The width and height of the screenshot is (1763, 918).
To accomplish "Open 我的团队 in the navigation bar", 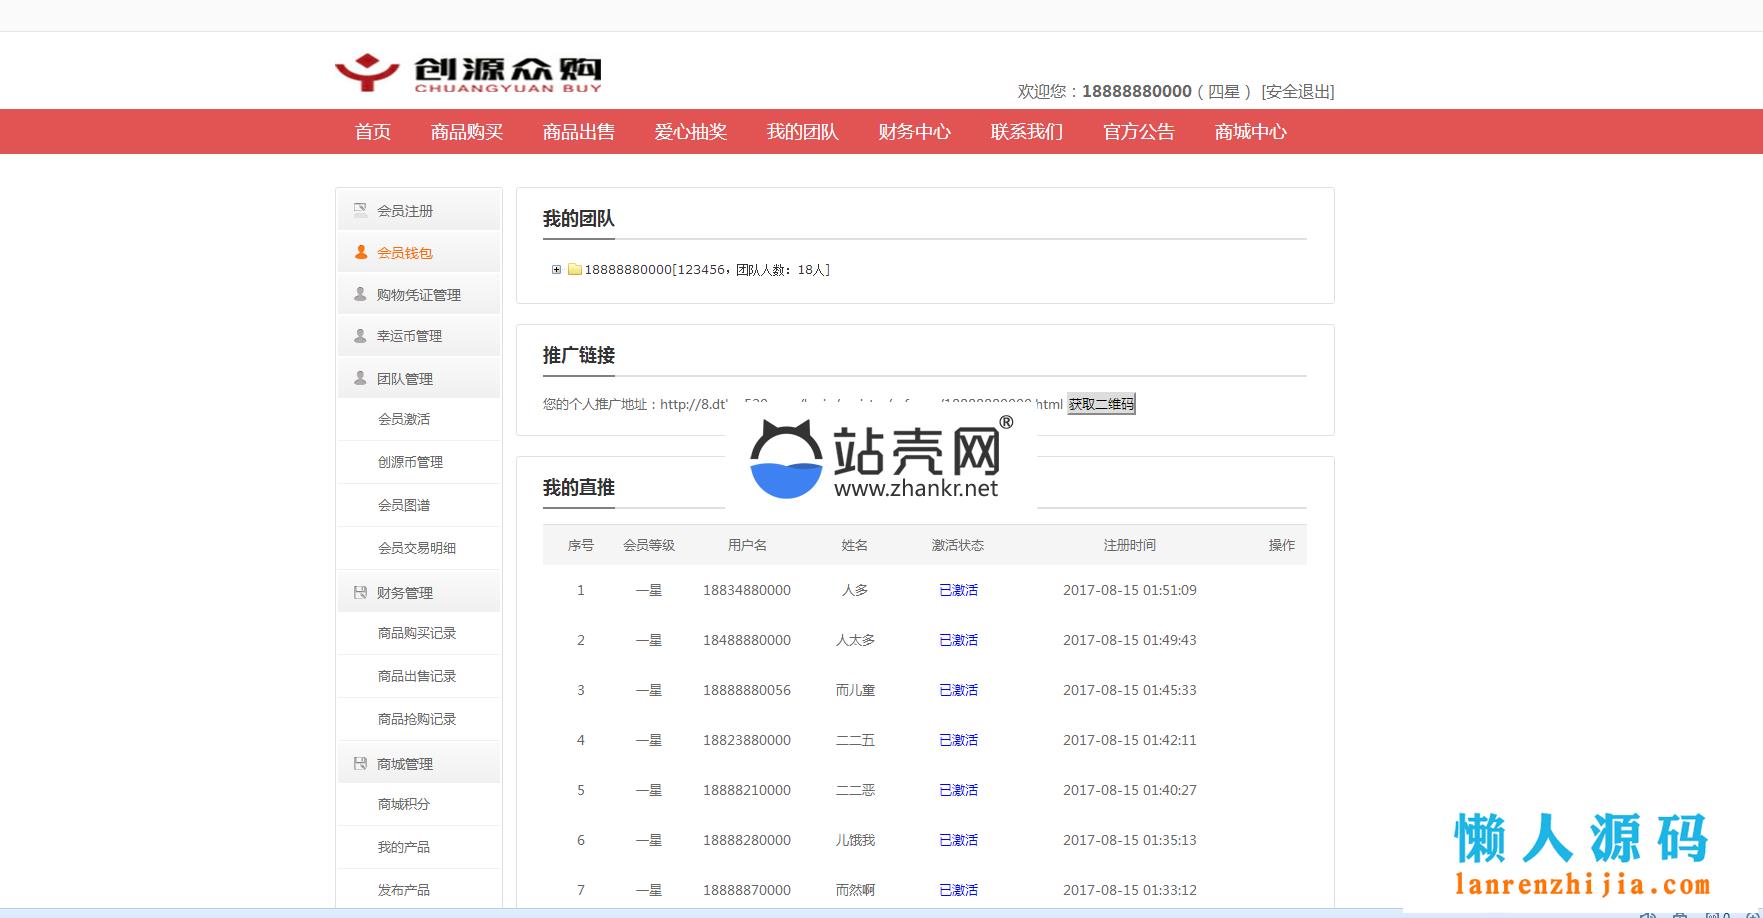I will pyautogui.click(x=802, y=132).
